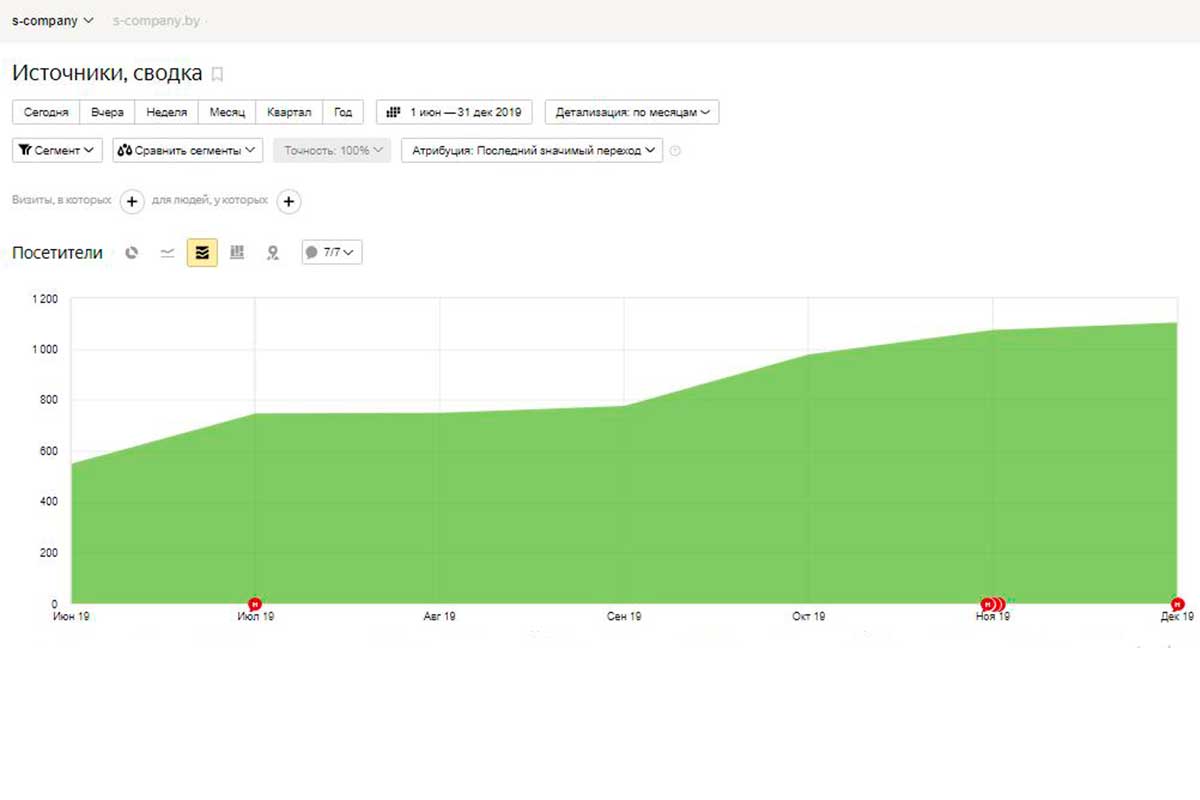
Task: Switch chart to pie chart view
Action: 132,253
